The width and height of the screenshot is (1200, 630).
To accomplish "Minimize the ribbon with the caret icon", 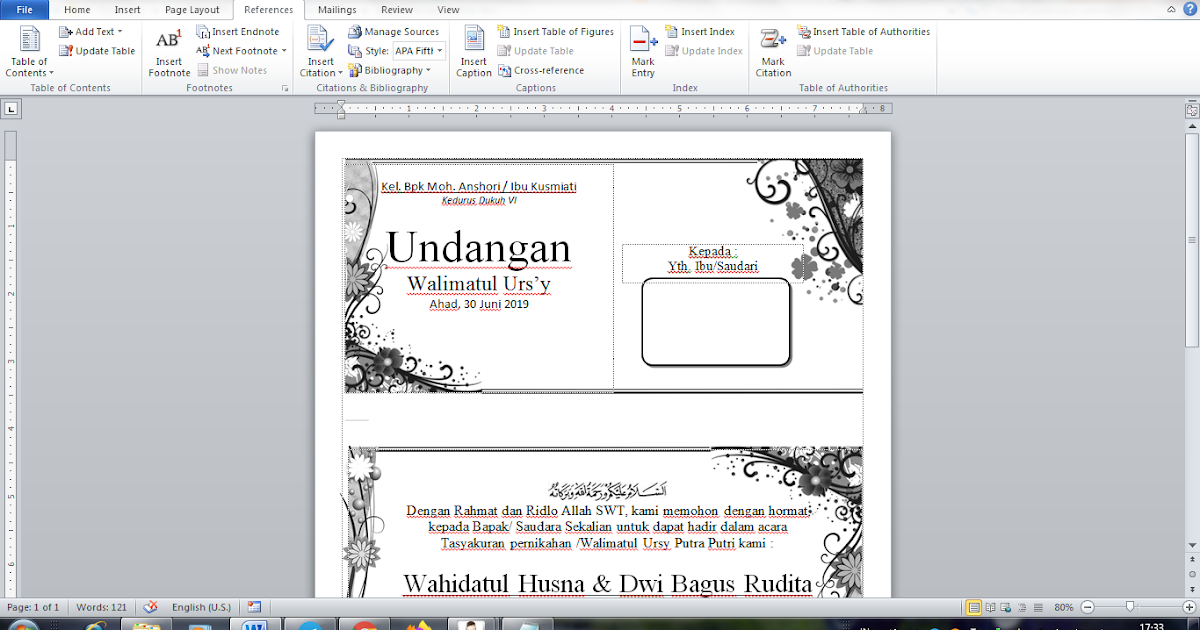I will click(1171, 9).
